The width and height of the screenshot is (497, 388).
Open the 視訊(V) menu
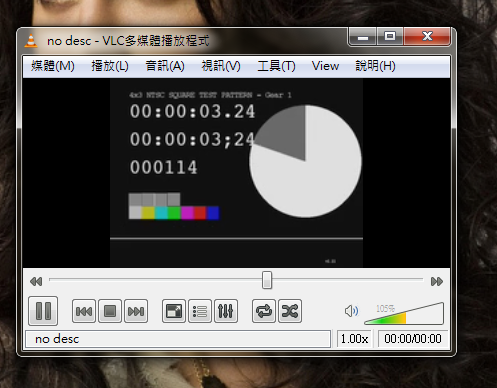pyautogui.click(x=221, y=66)
